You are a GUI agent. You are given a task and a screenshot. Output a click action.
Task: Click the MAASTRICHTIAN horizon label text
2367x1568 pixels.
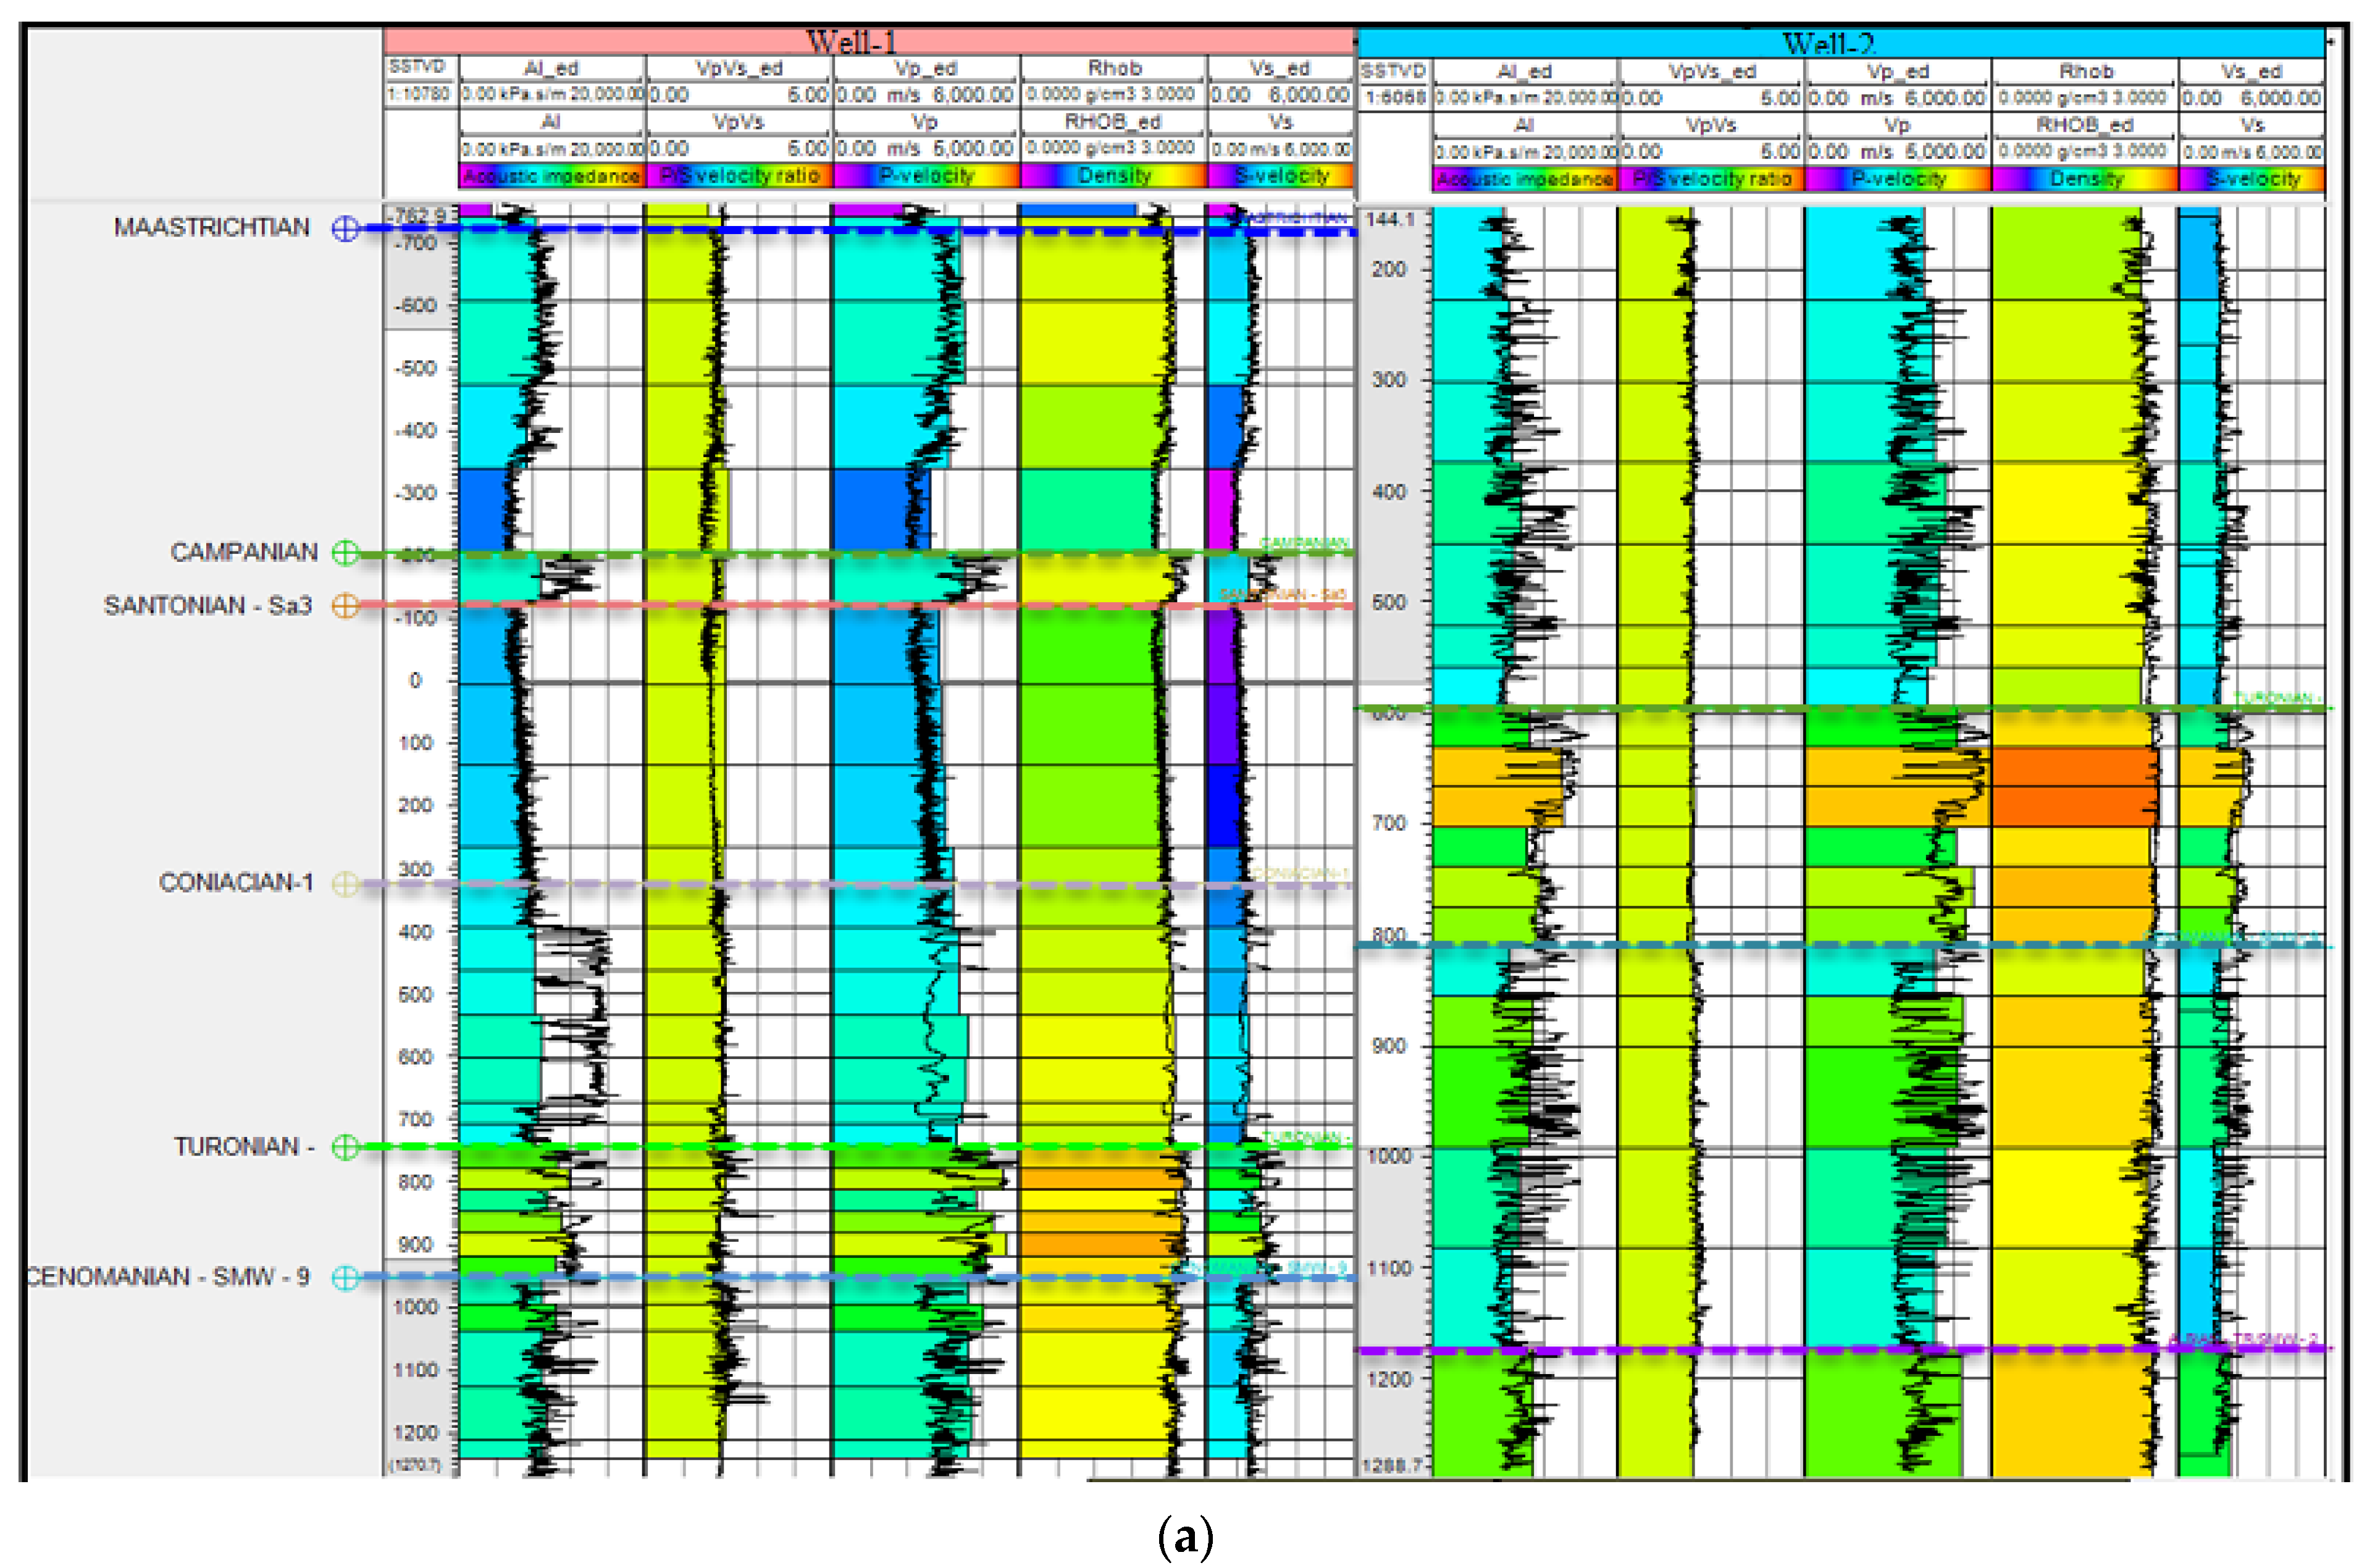click(211, 228)
